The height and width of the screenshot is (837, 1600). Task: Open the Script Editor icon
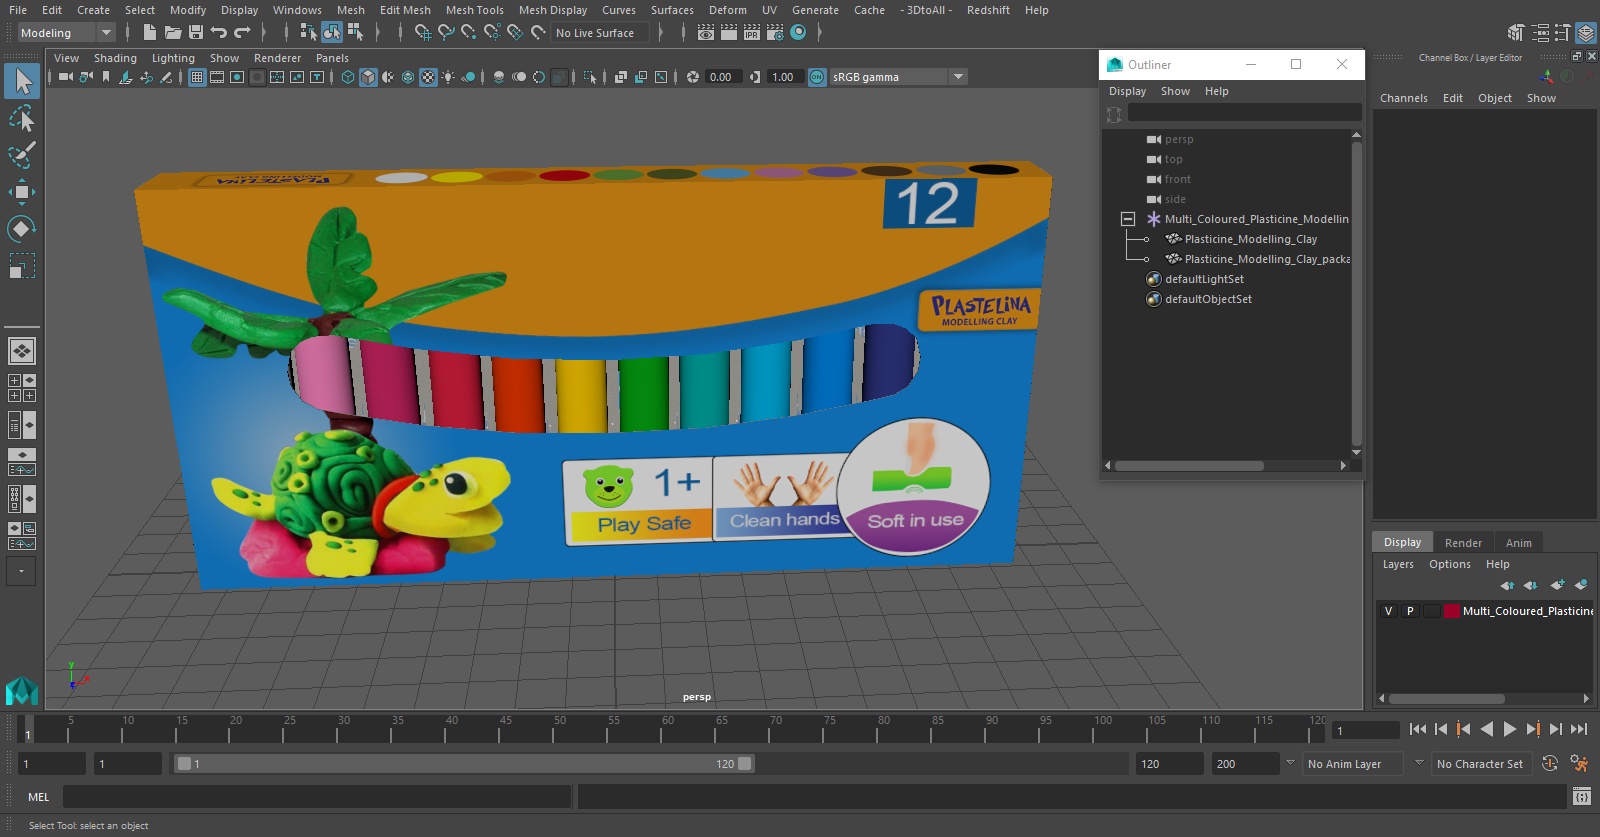[x=1581, y=797]
